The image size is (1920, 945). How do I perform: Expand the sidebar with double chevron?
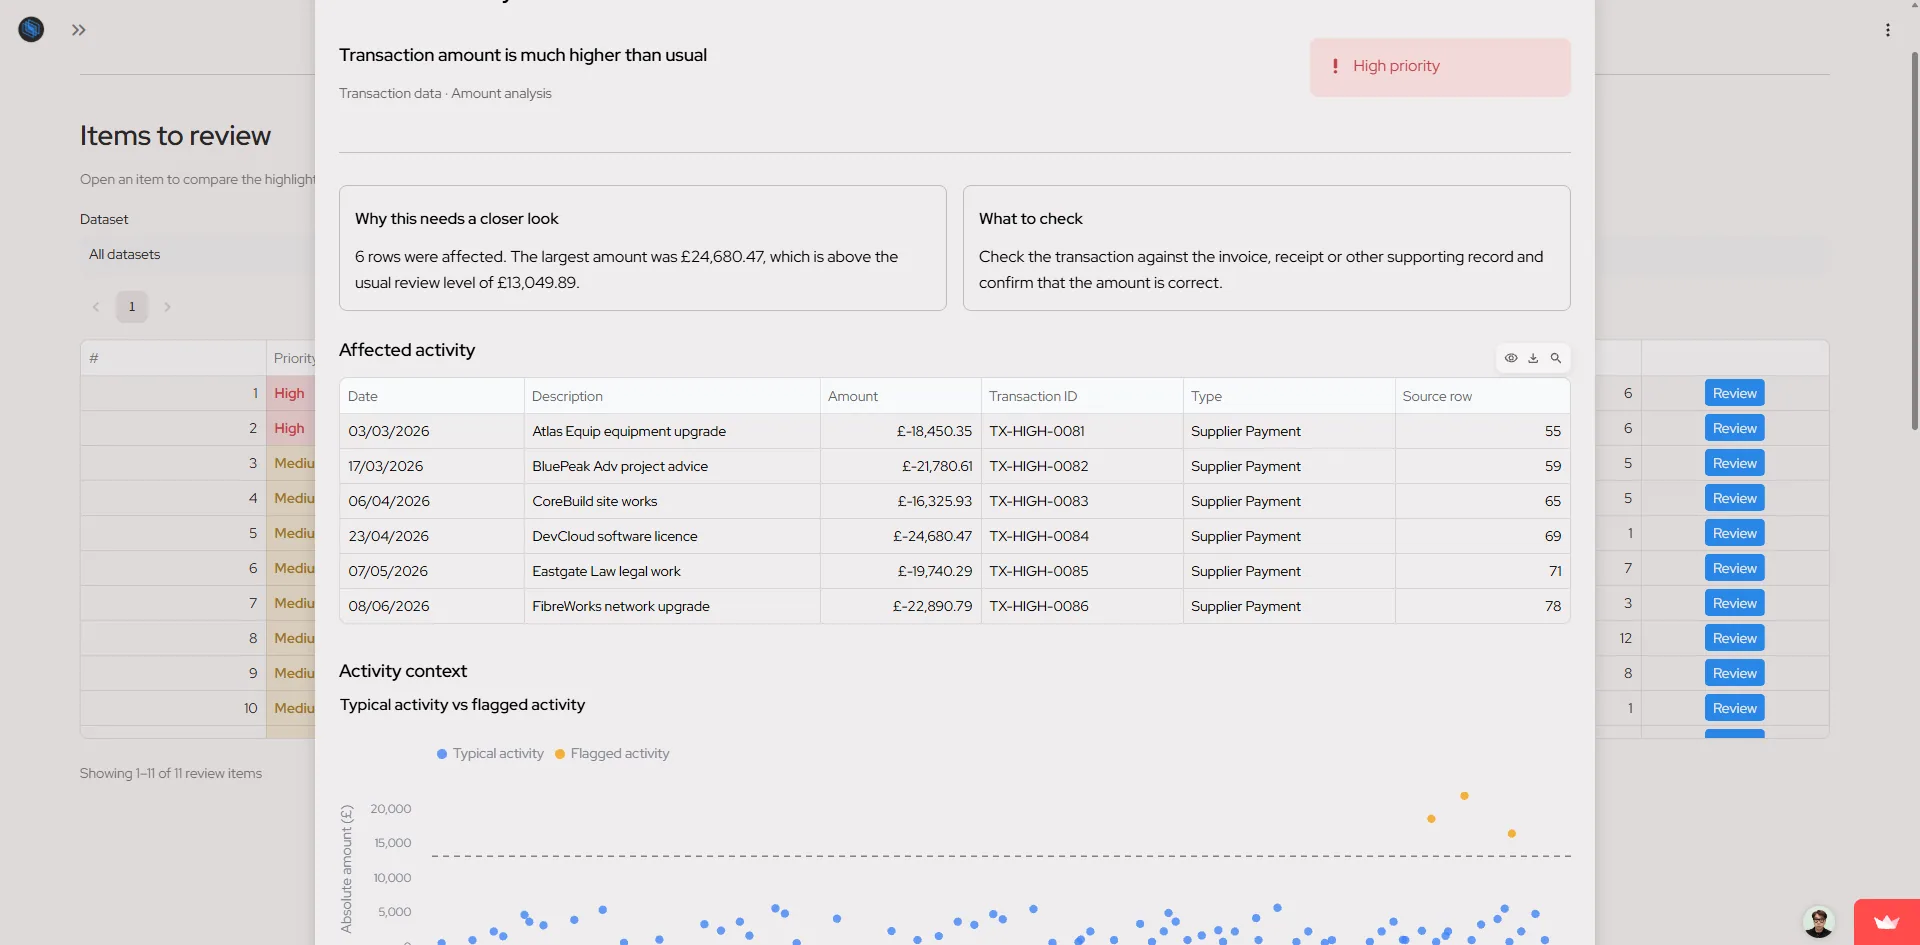(x=79, y=30)
